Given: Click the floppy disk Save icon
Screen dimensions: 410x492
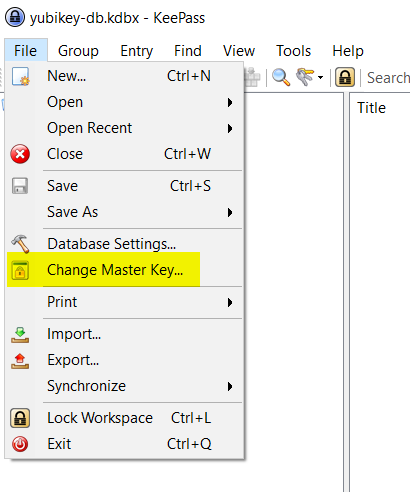Looking at the screenshot, I should click(x=20, y=186).
